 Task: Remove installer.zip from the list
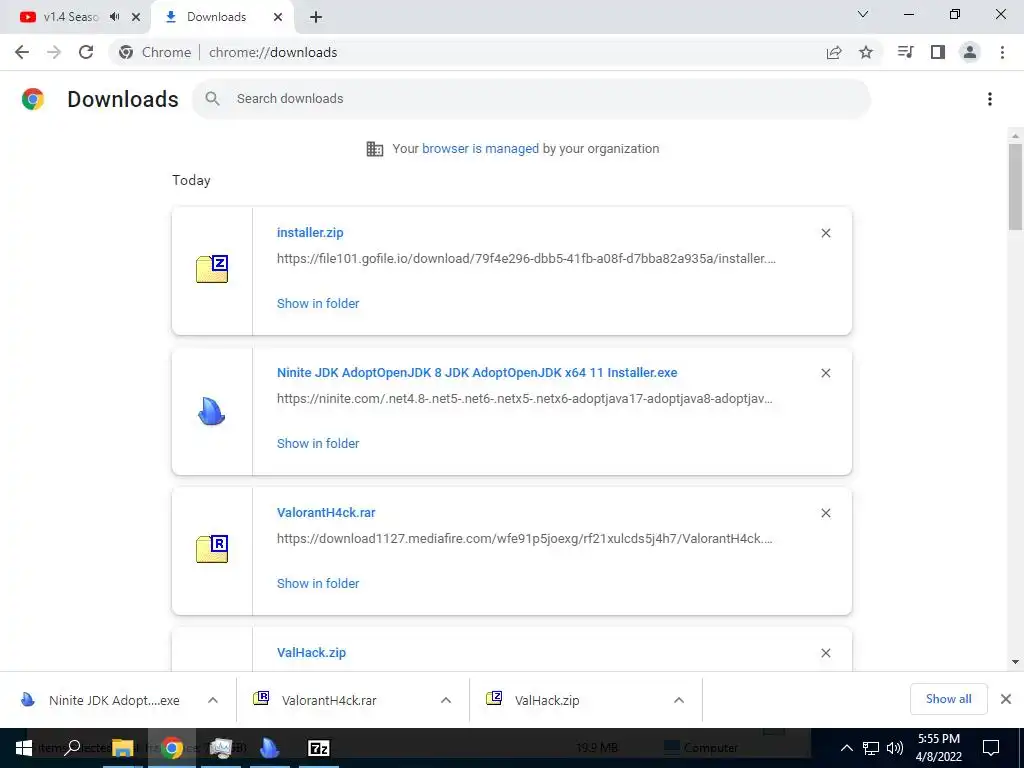click(x=825, y=233)
